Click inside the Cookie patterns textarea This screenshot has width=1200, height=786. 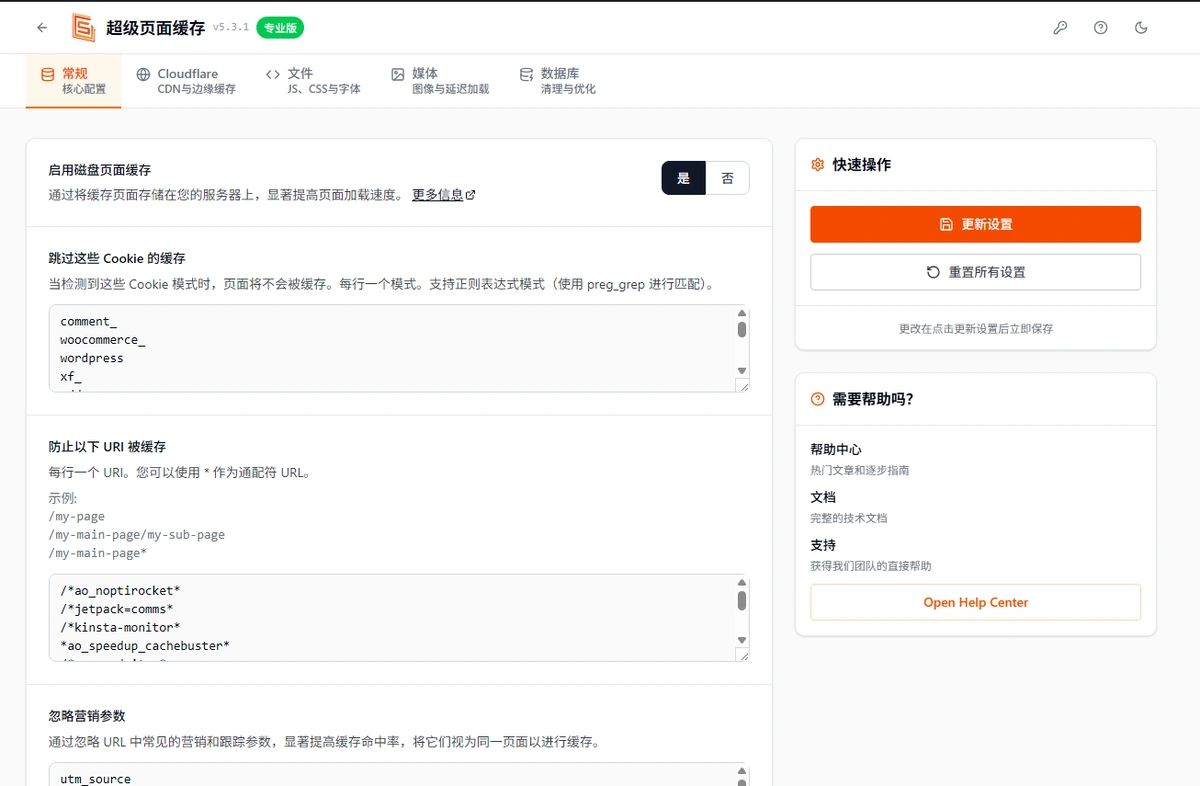tap(398, 349)
